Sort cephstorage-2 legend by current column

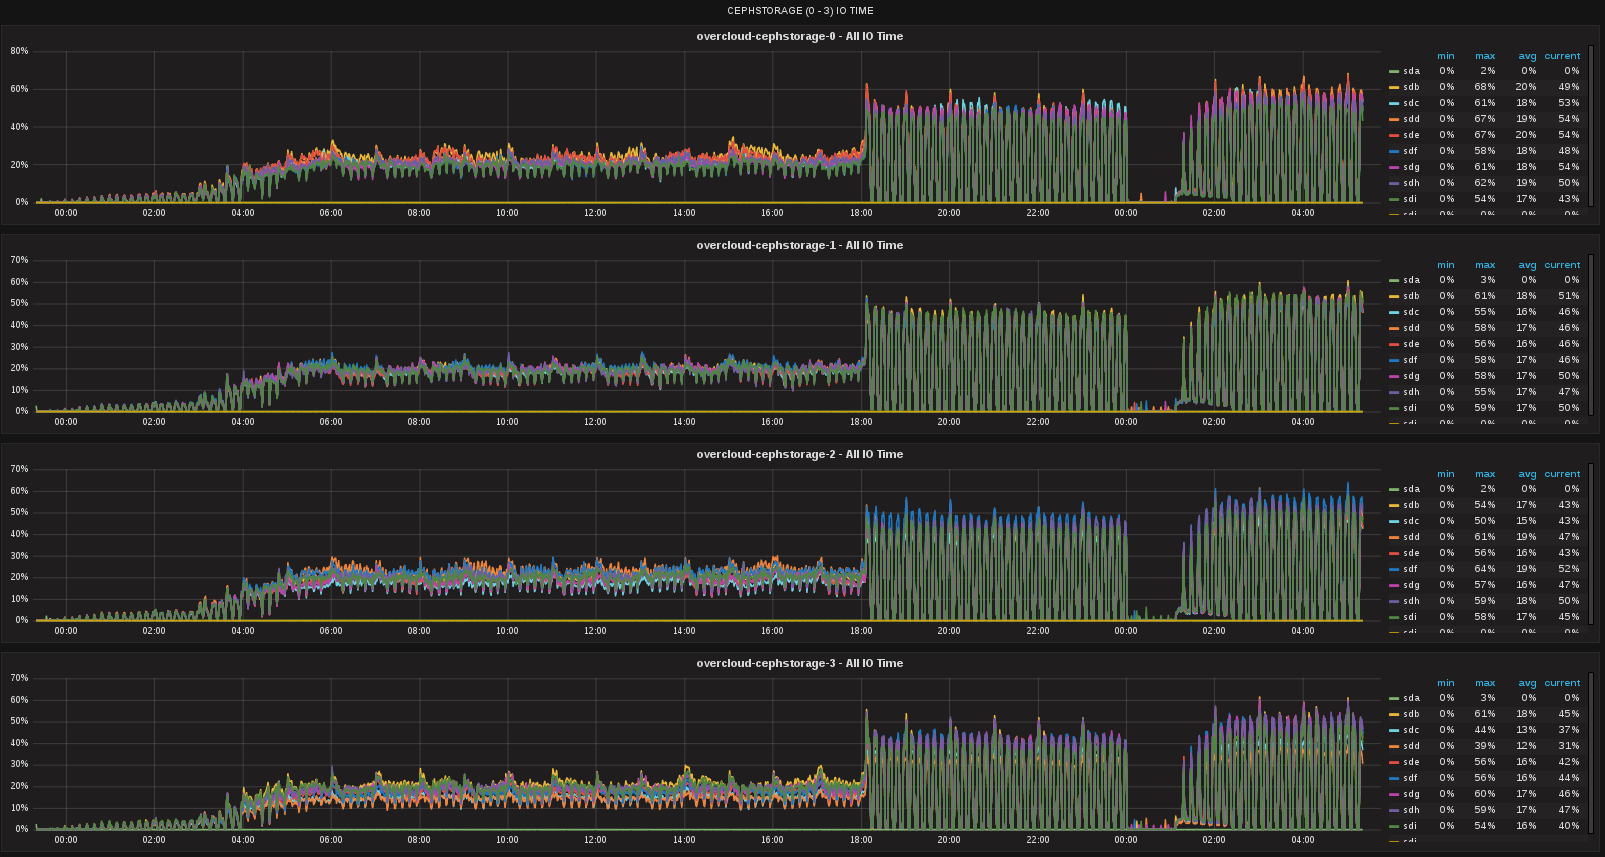tap(1562, 474)
